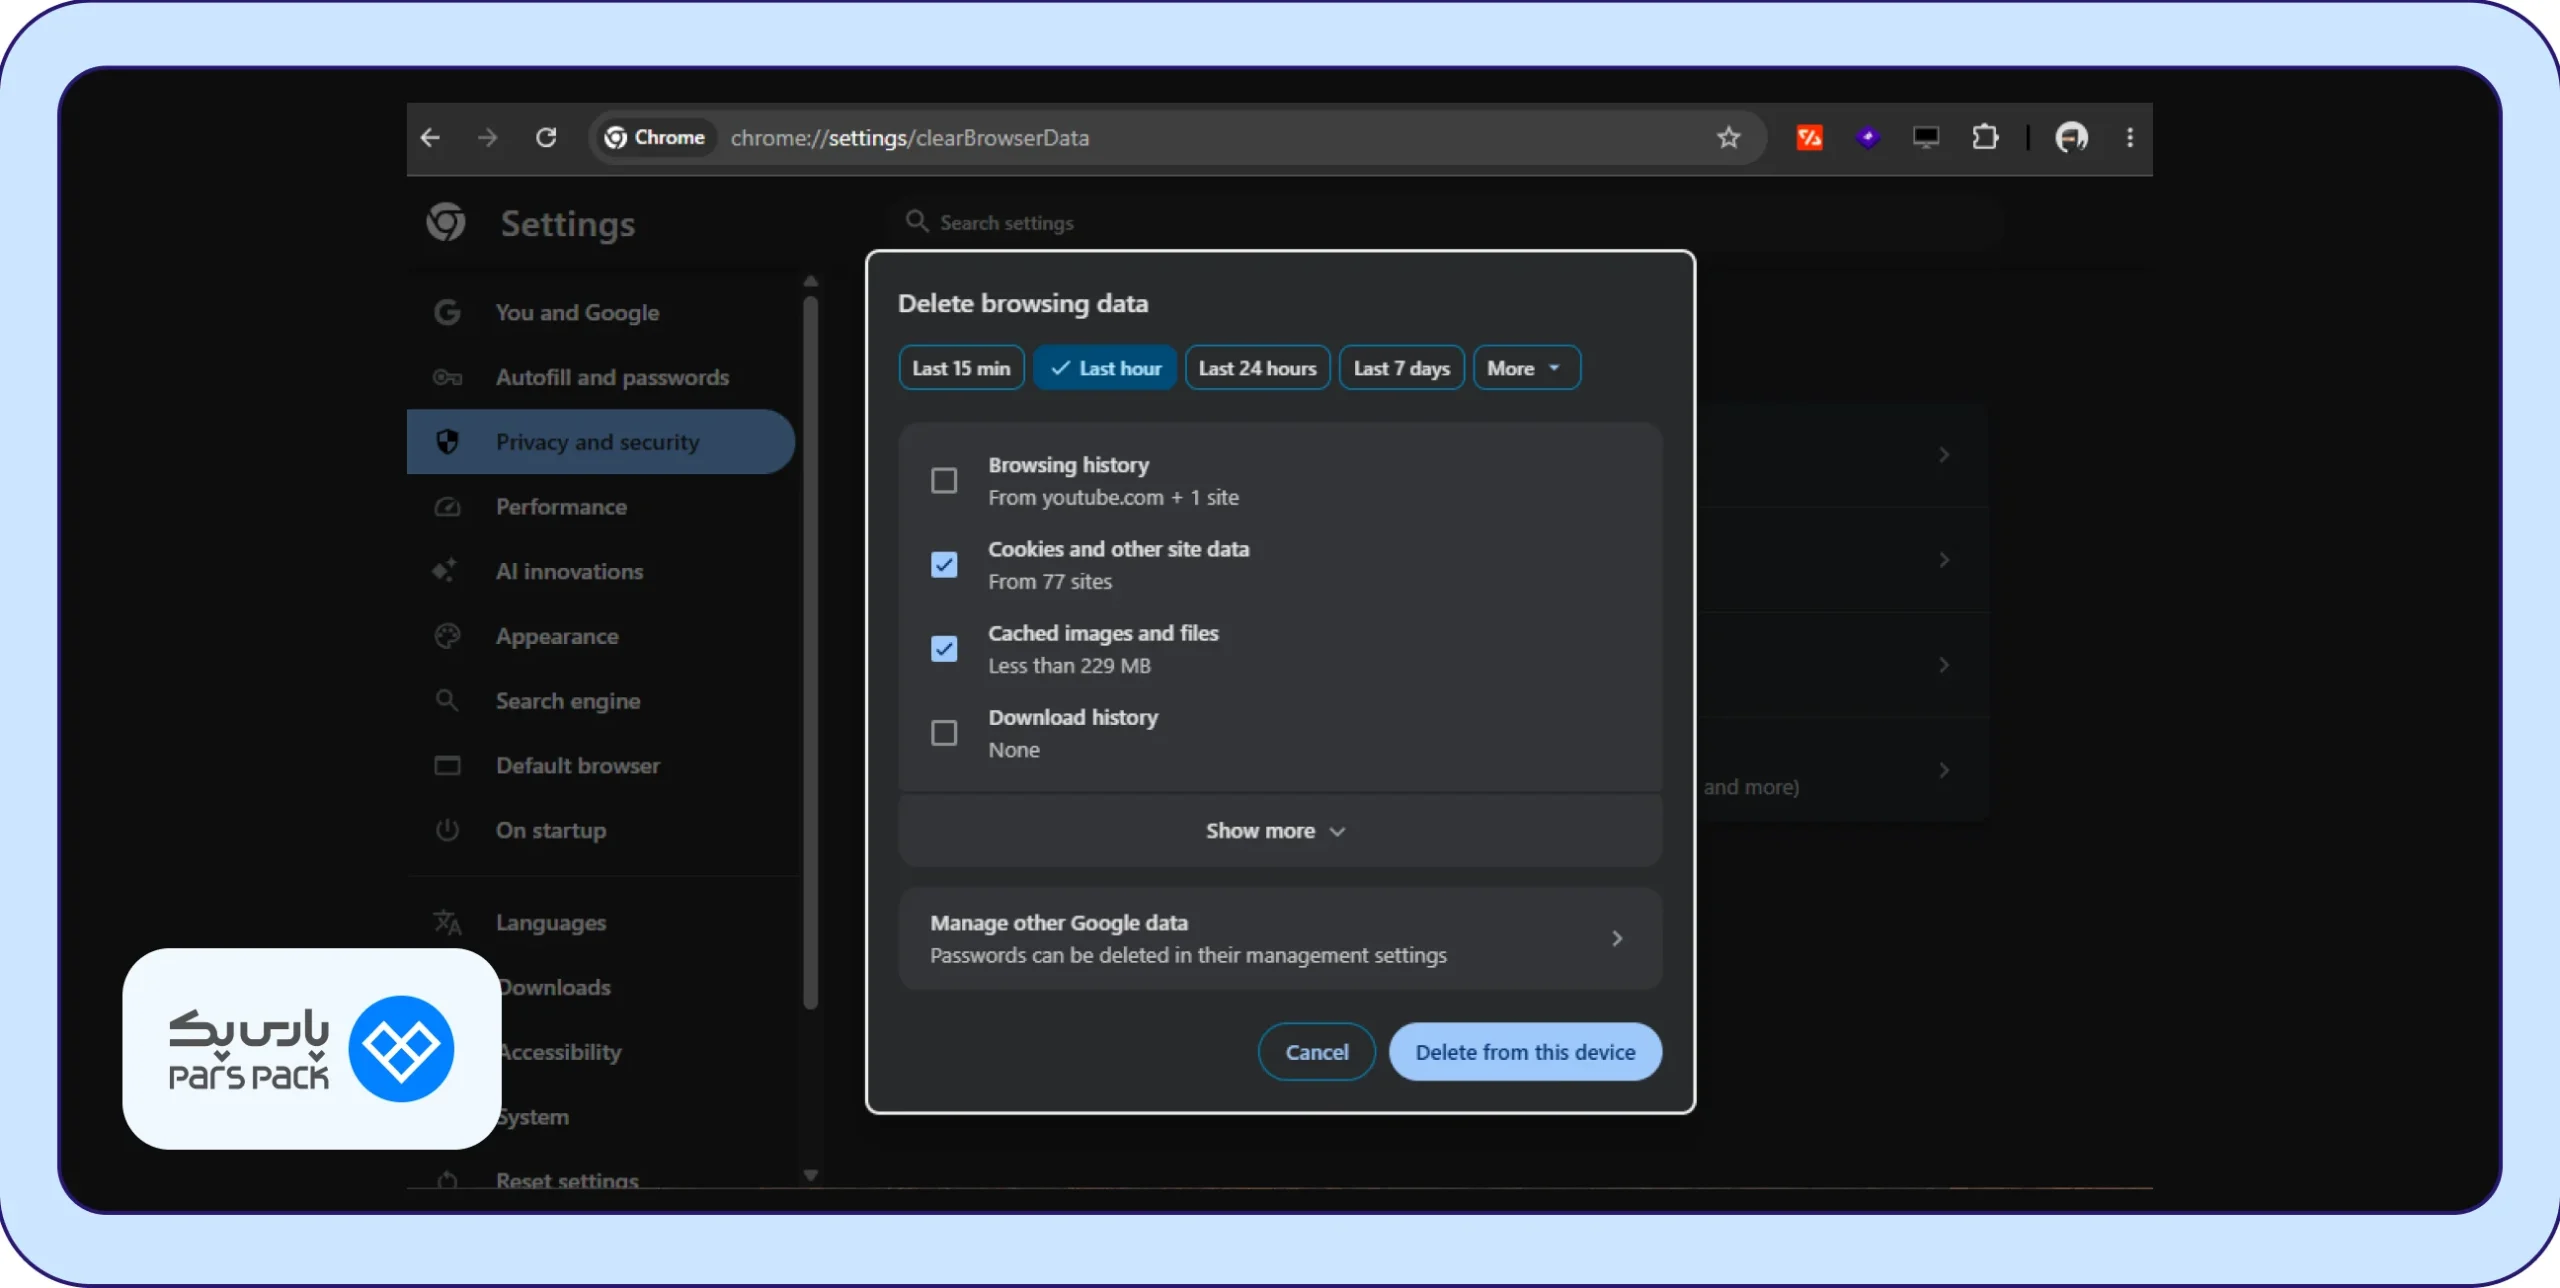Image resolution: width=2560 pixels, height=1288 pixels.
Task: Click the red extension icon in toolbar
Action: tap(1809, 137)
